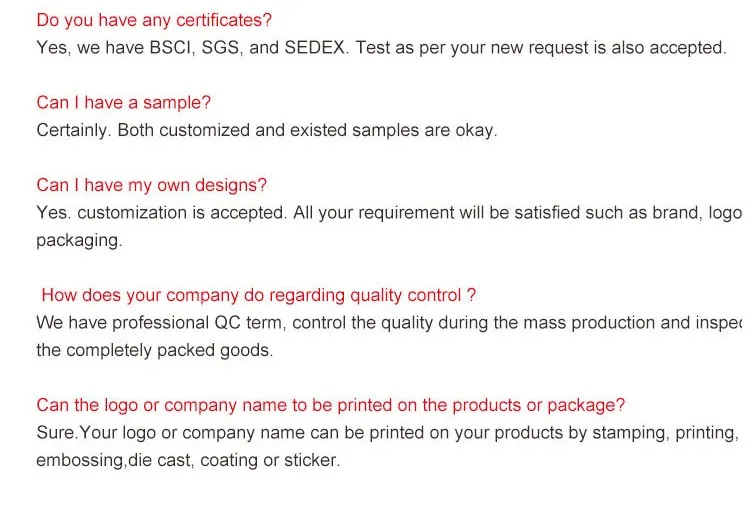The image size is (750, 515).
Task: Click the line 'We have professional QC term'
Action: pyautogui.click(x=389, y=323)
